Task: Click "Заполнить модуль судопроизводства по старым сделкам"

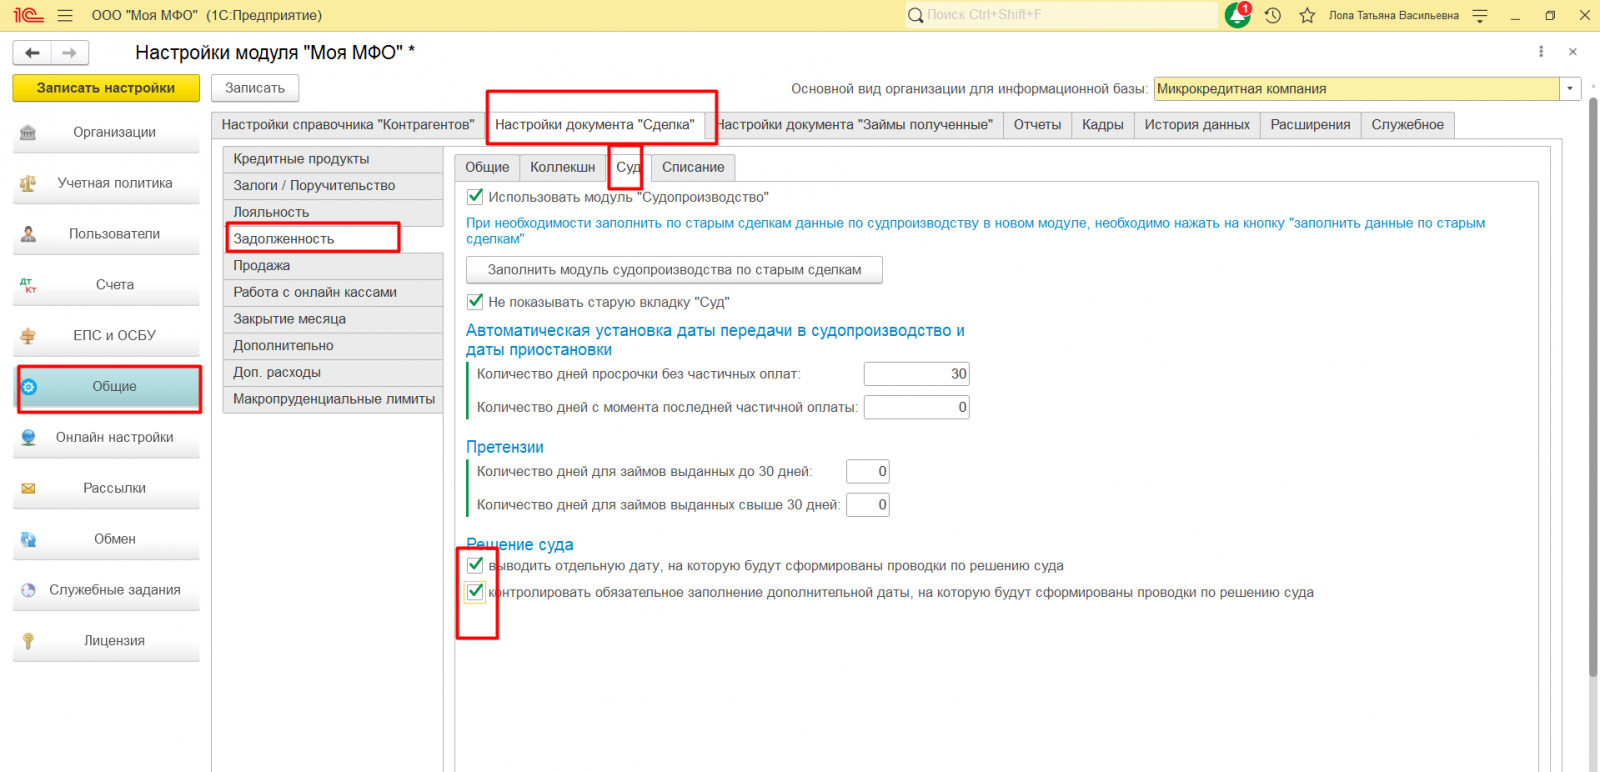Action: coord(674,270)
